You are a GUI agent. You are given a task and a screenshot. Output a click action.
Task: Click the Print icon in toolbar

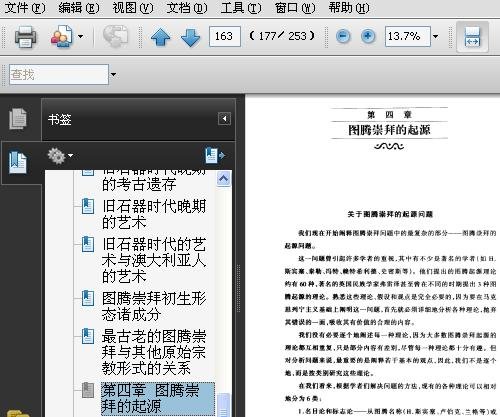point(25,36)
